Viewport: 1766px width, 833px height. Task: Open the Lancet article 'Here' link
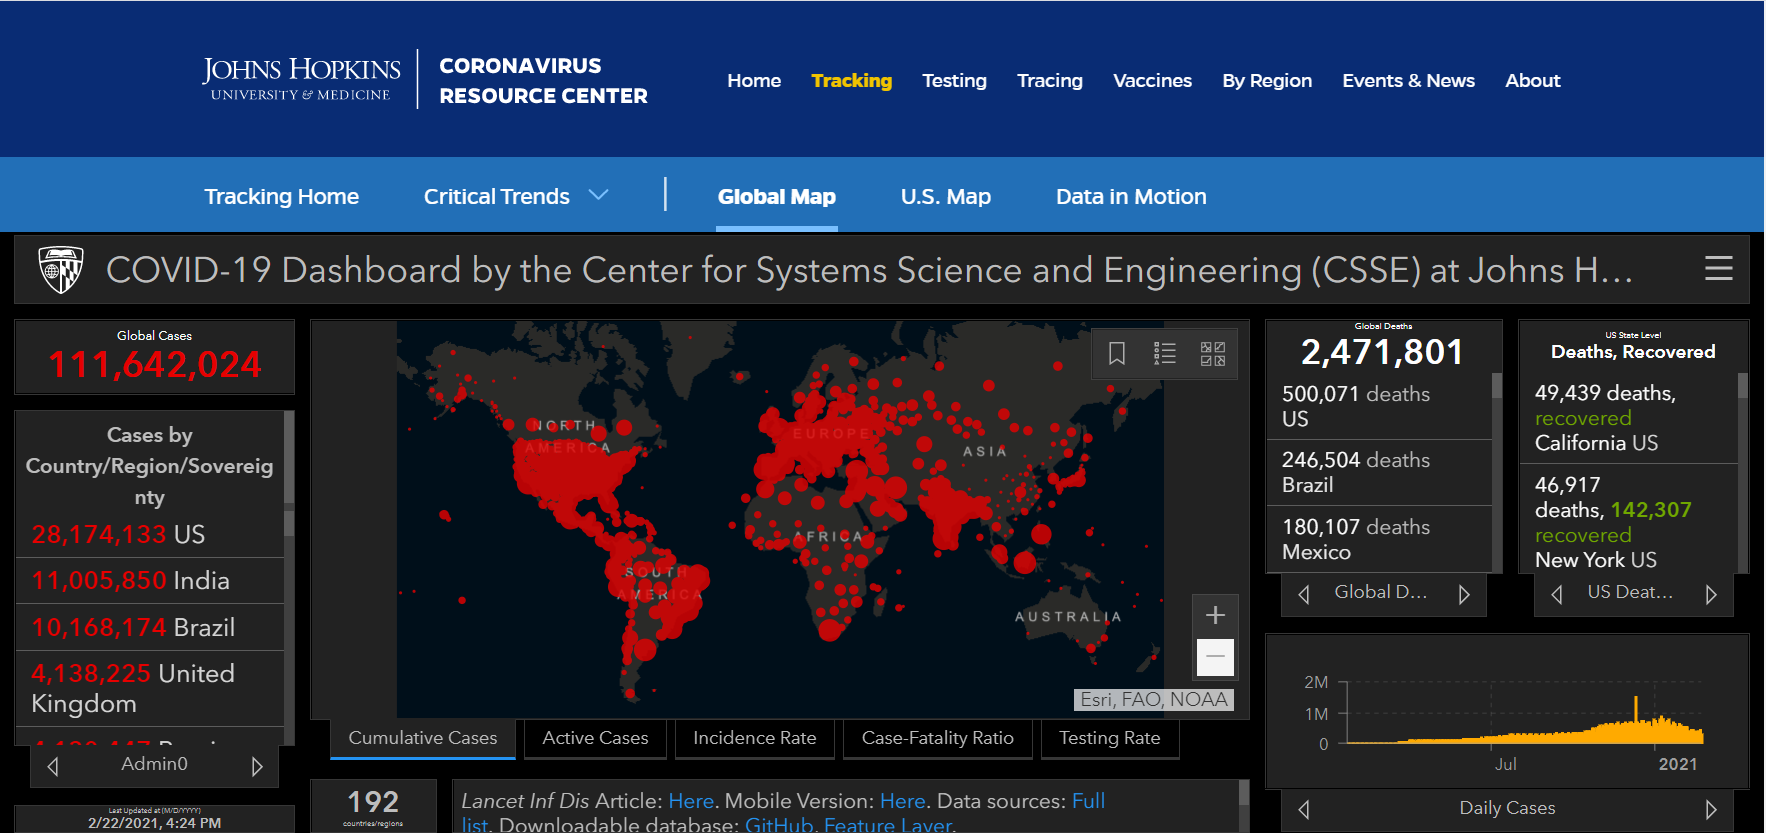(x=691, y=801)
